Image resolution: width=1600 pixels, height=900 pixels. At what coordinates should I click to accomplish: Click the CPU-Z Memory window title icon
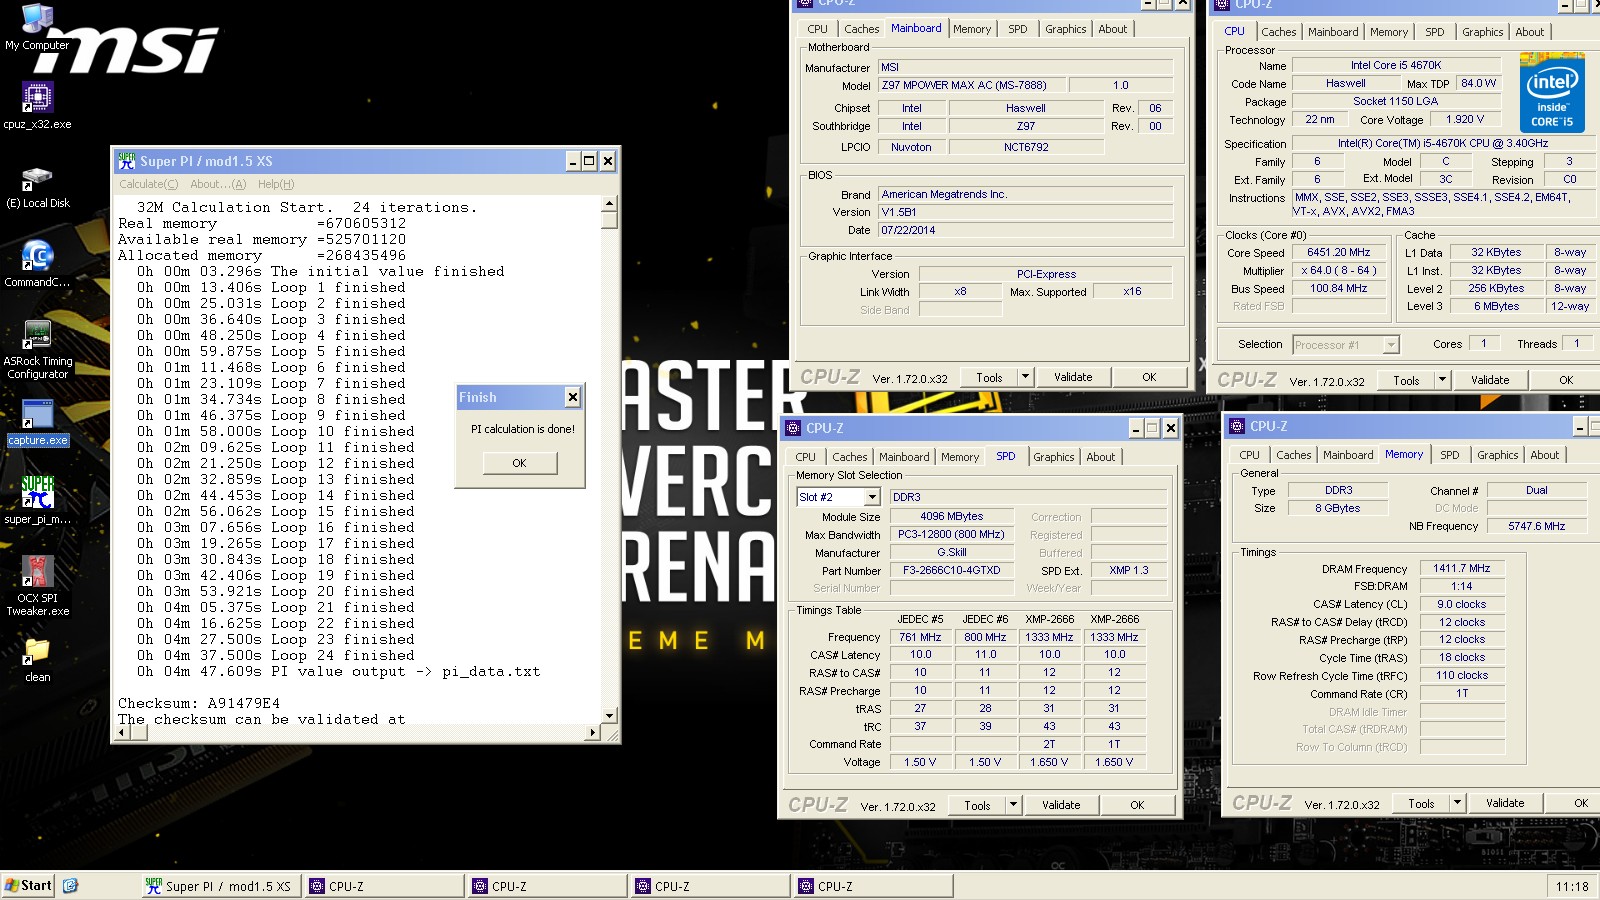tap(1237, 426)
